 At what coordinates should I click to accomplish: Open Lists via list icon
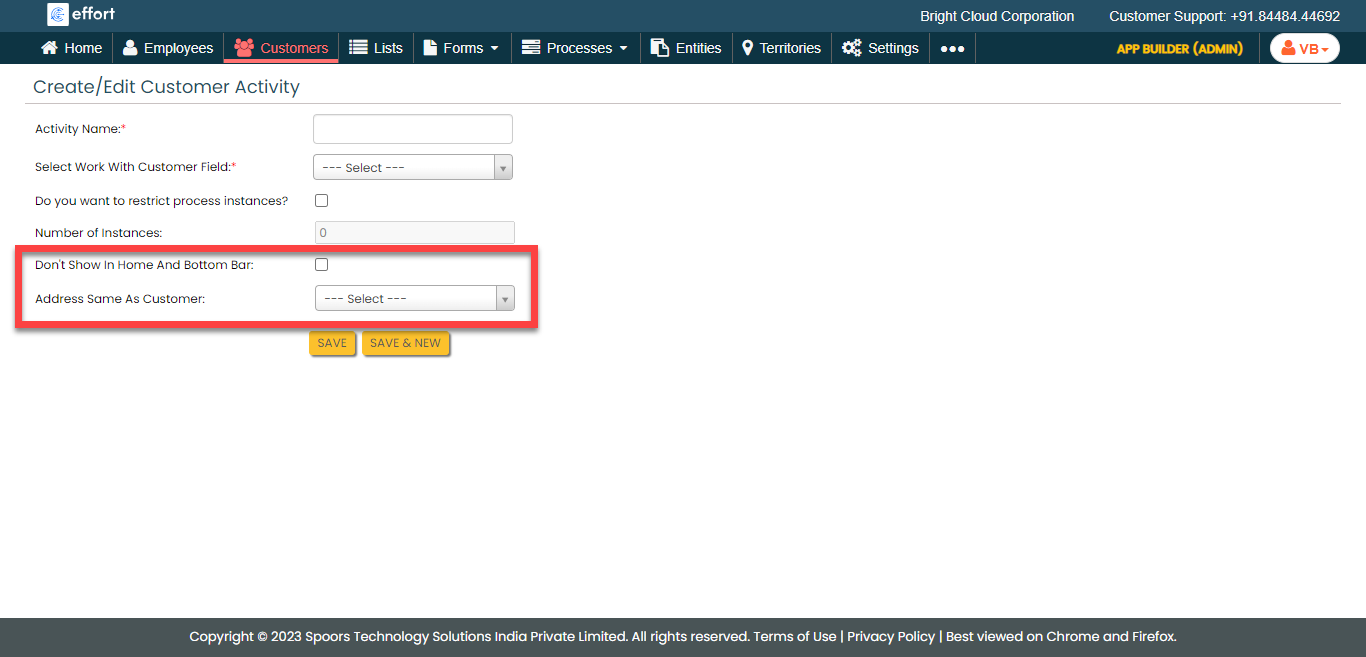[x=358, y=48]
